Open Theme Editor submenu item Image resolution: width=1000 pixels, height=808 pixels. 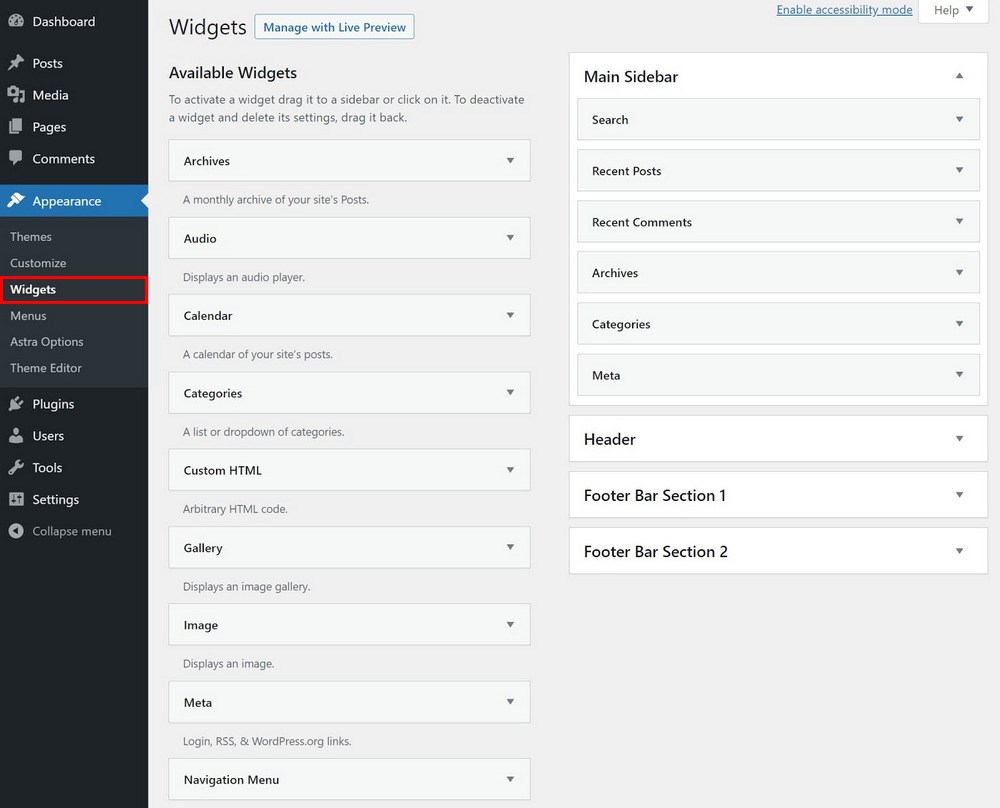coord(46,368)
